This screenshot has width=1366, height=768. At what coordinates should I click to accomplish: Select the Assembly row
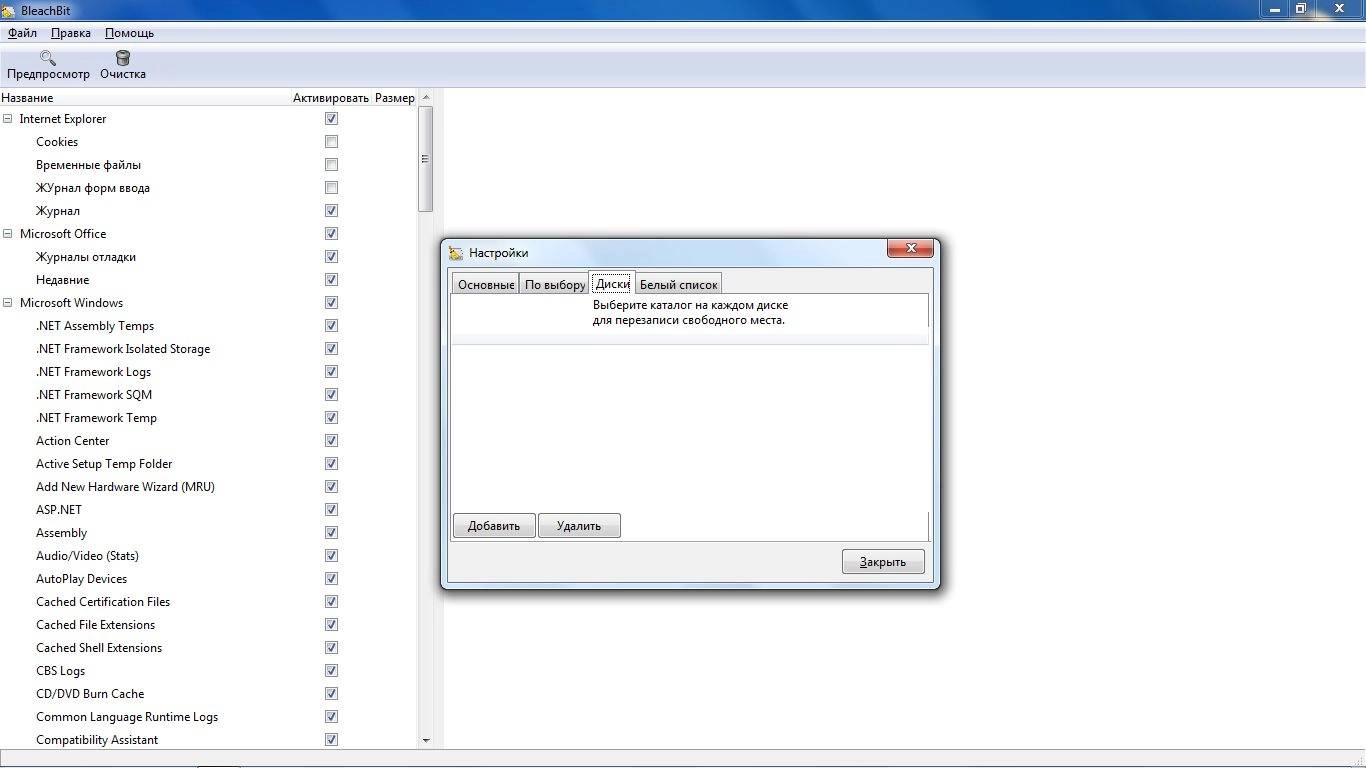pyautogui.click(x=208, y=533)
